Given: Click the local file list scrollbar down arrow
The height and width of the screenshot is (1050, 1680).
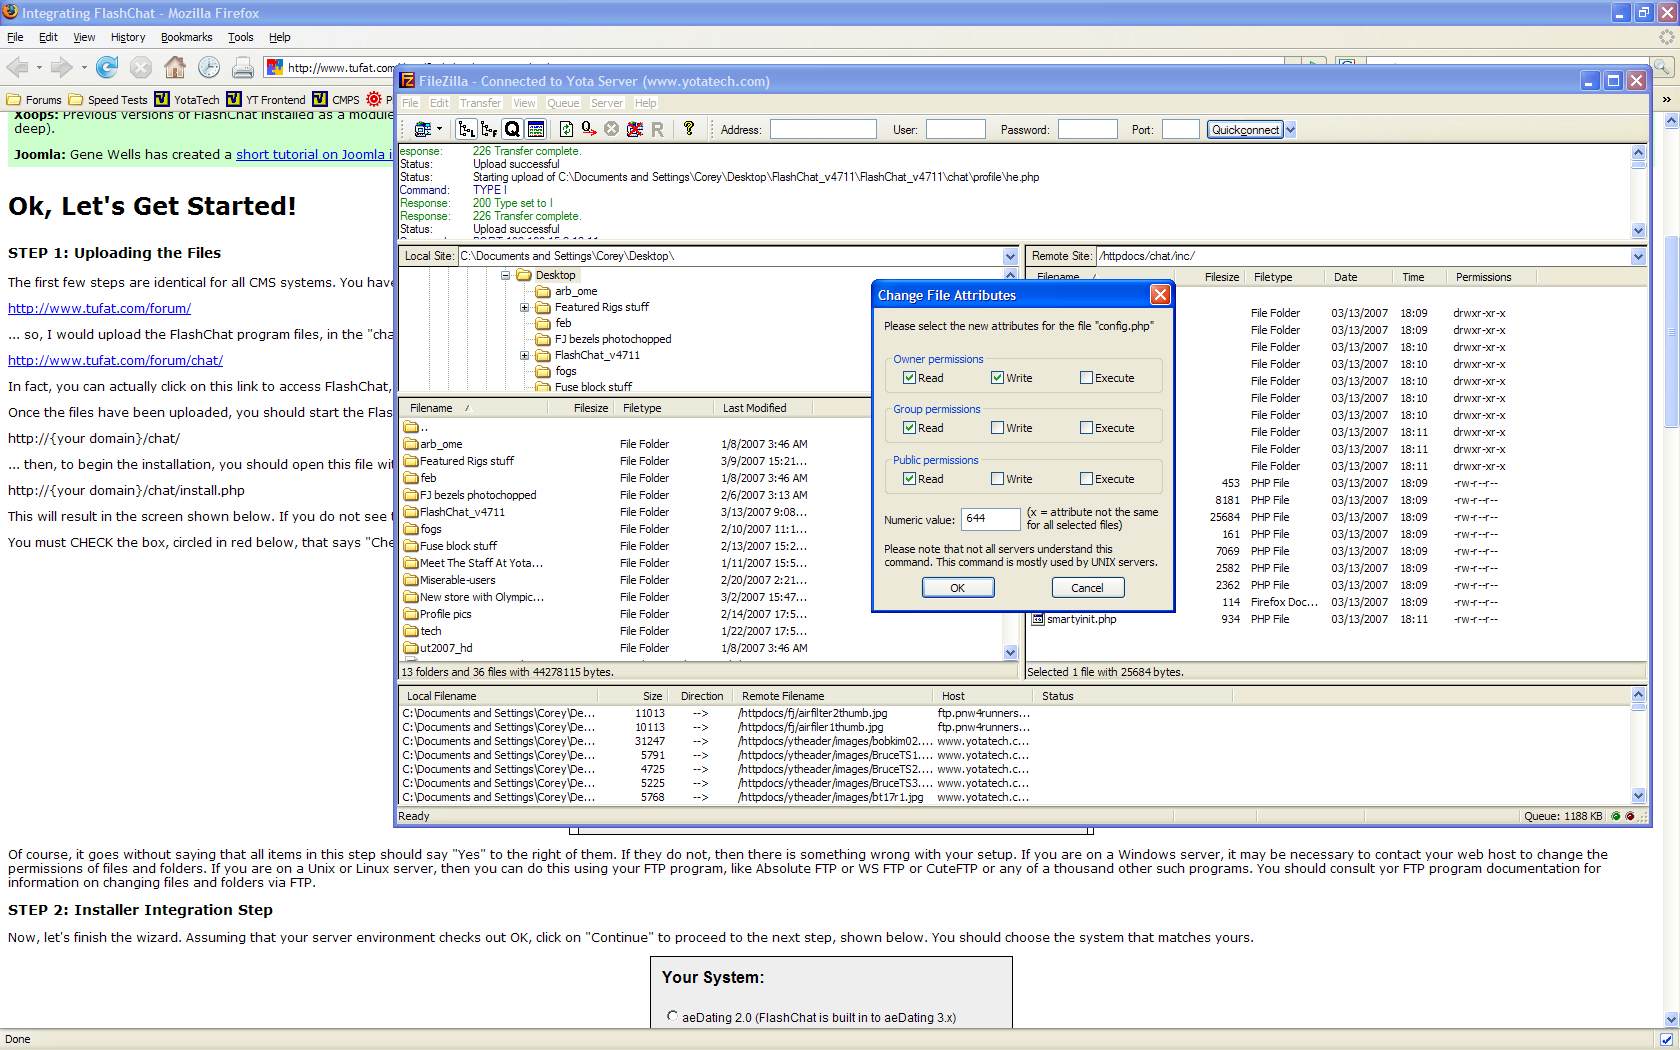Looking at the screenshot, I should point(1010,652).
